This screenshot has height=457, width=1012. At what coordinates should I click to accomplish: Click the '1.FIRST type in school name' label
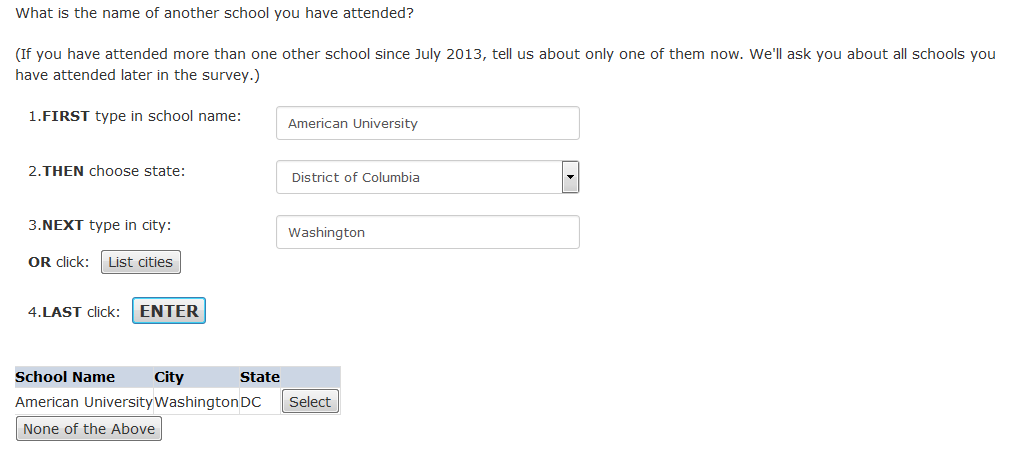click(x=134, y=116)
